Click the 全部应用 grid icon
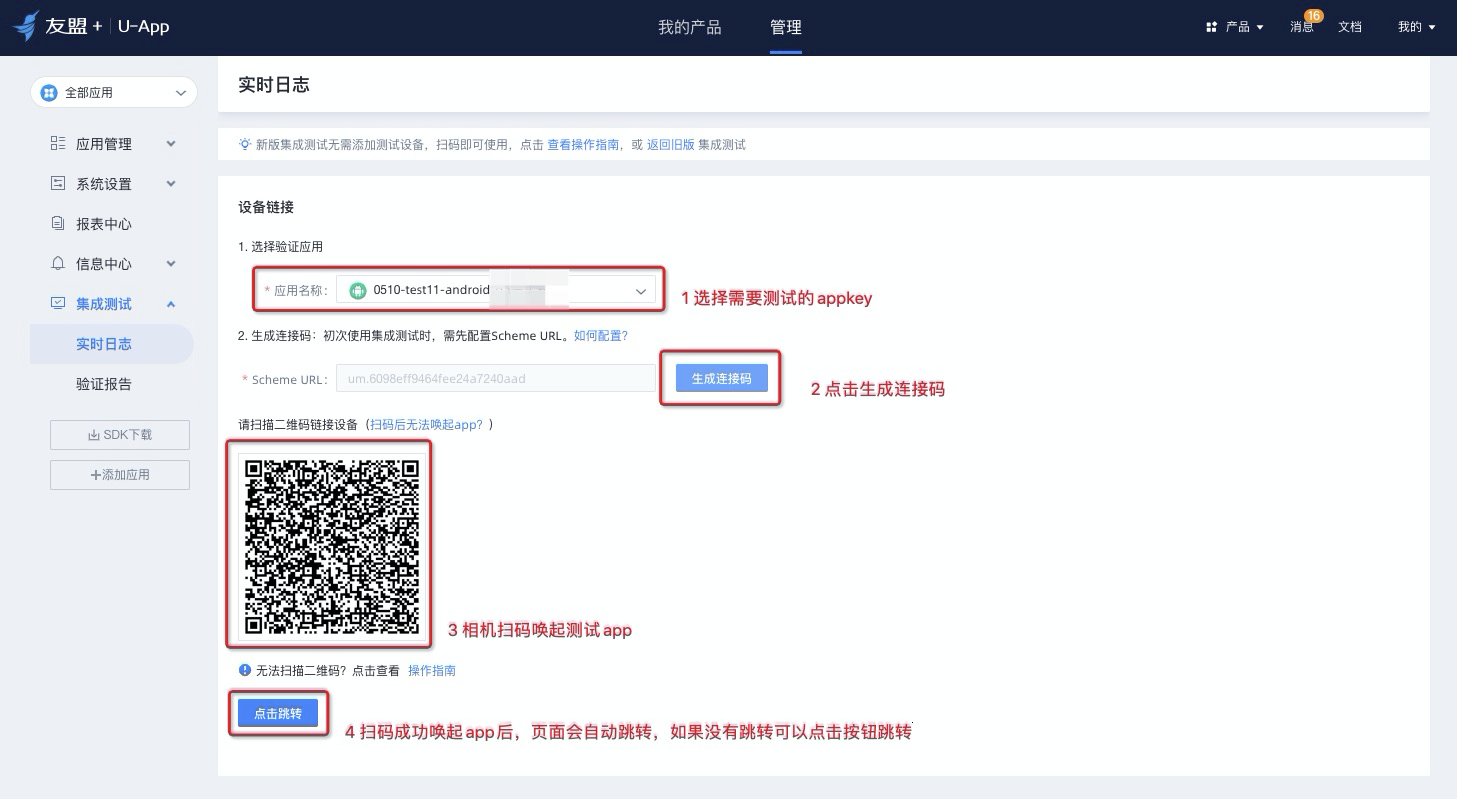Image resolution: width=1457 pixels, height=799 pixels. point(49,93)
